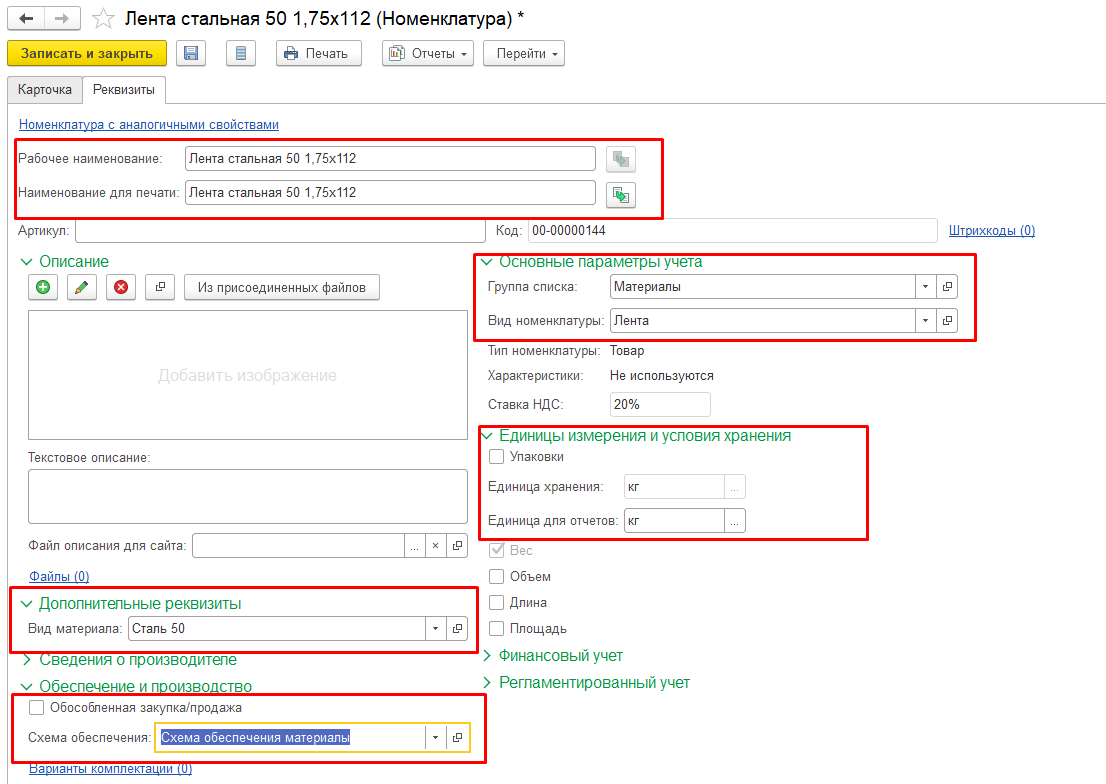Open the Варианты комплектации (0) link
Viewport: 1106px width, 784px height.
pyautogui.click(x=110, y=768)
